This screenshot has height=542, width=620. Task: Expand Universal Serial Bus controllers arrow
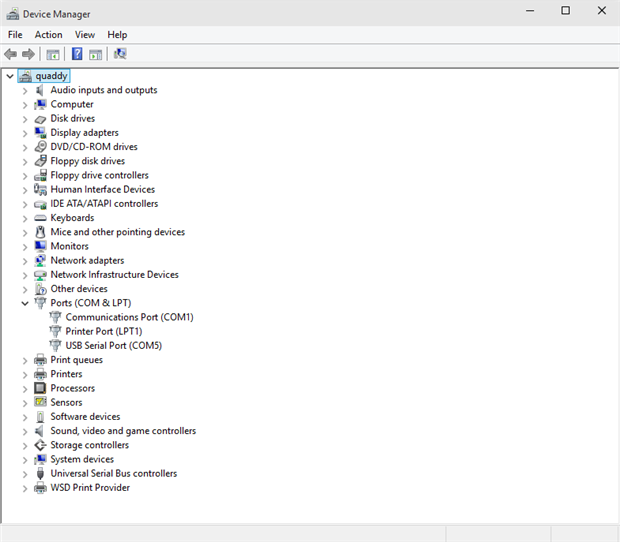point(25,474)
